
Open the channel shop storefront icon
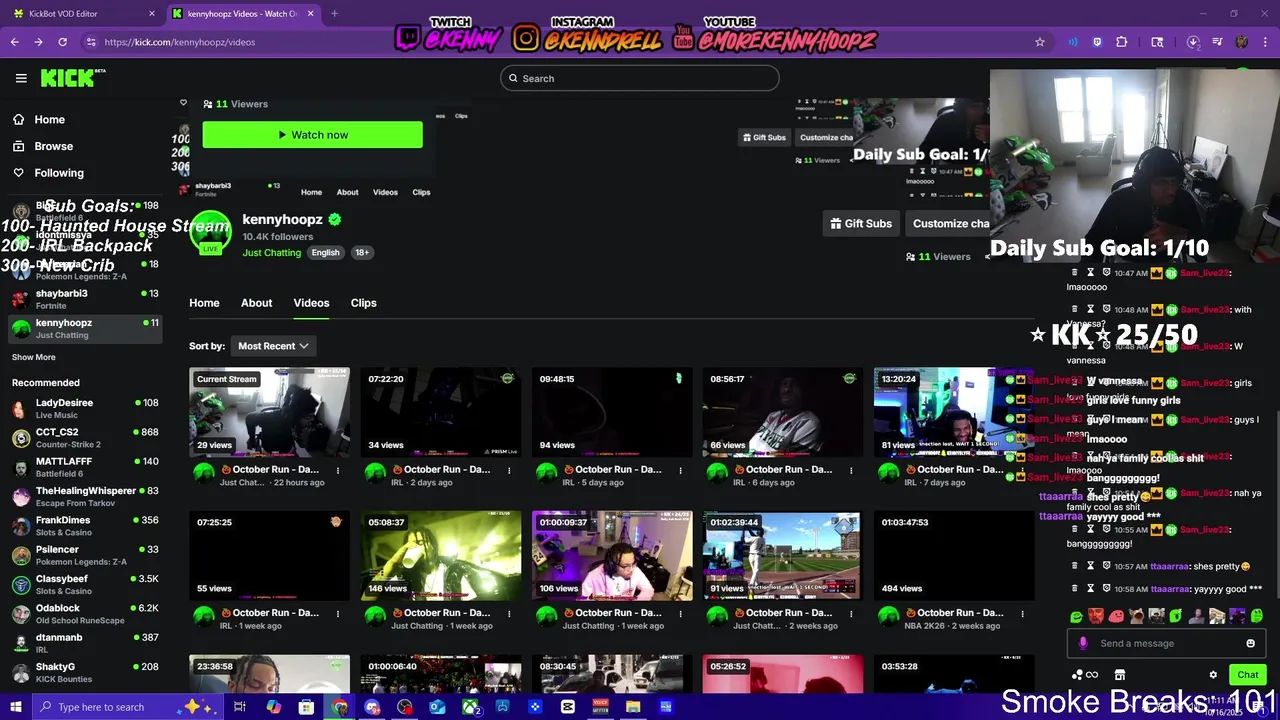[x=1120, y=675]
